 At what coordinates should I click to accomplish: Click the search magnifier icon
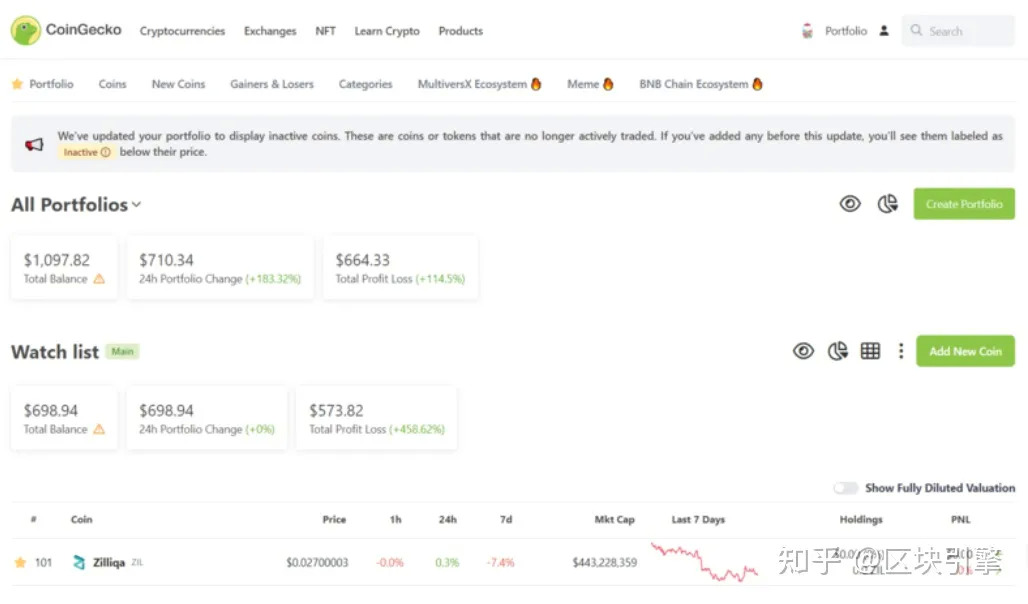click(x=917, y=30)
